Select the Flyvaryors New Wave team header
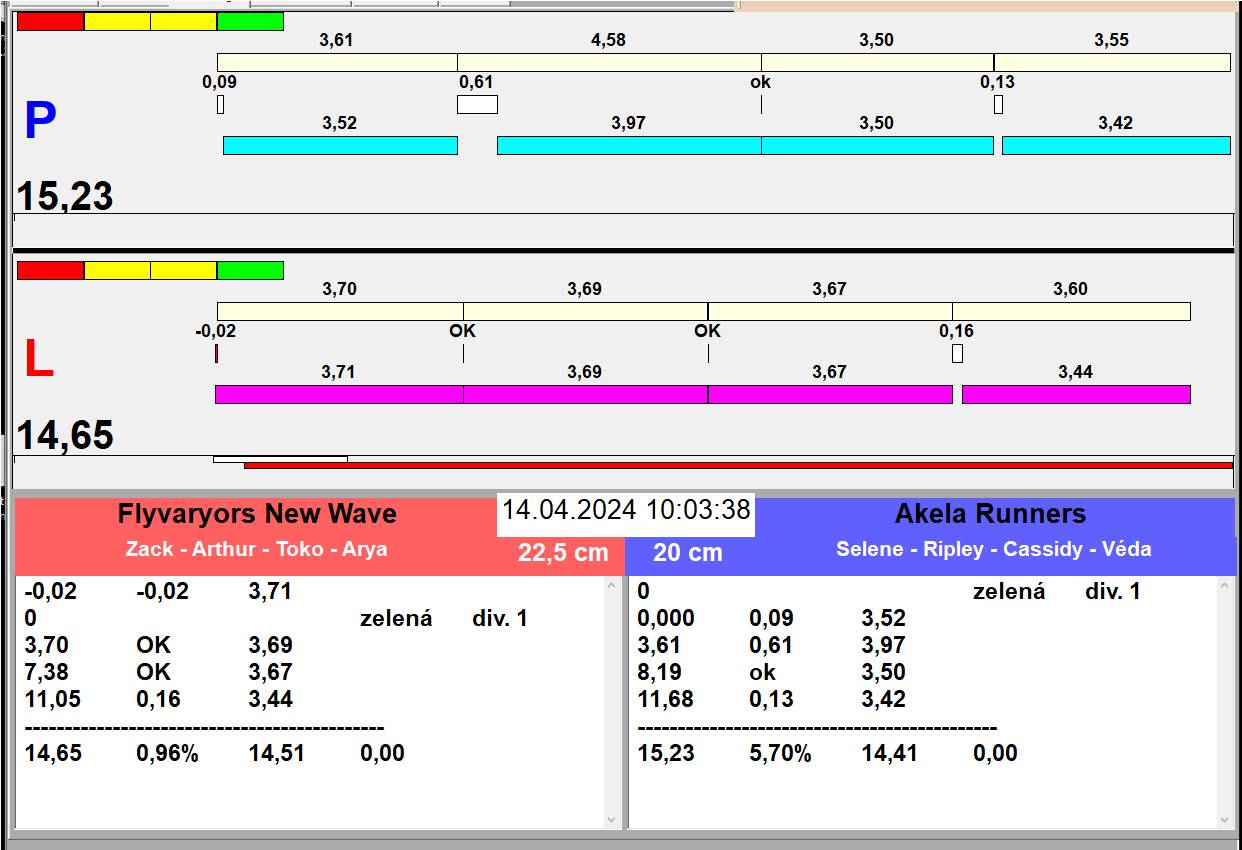1242x850 pixels. pyautogui.click(x=257, y=514)
